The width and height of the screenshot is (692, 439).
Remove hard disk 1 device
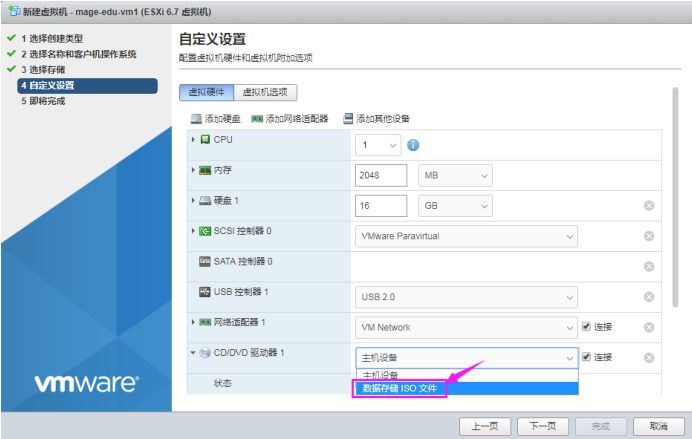pyautogui.click(x=649, y=206)
